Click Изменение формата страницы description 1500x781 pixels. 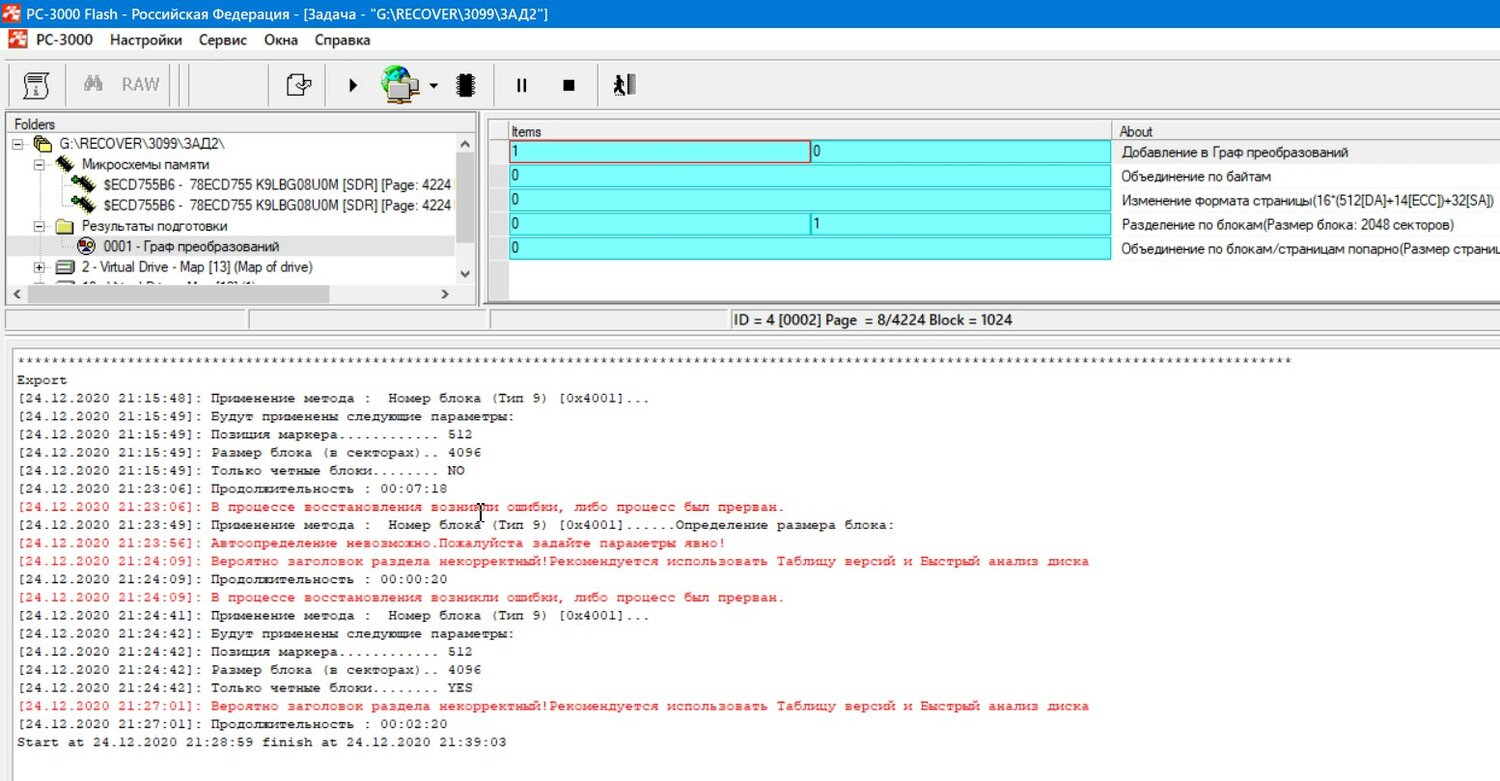pos(1310,200)
